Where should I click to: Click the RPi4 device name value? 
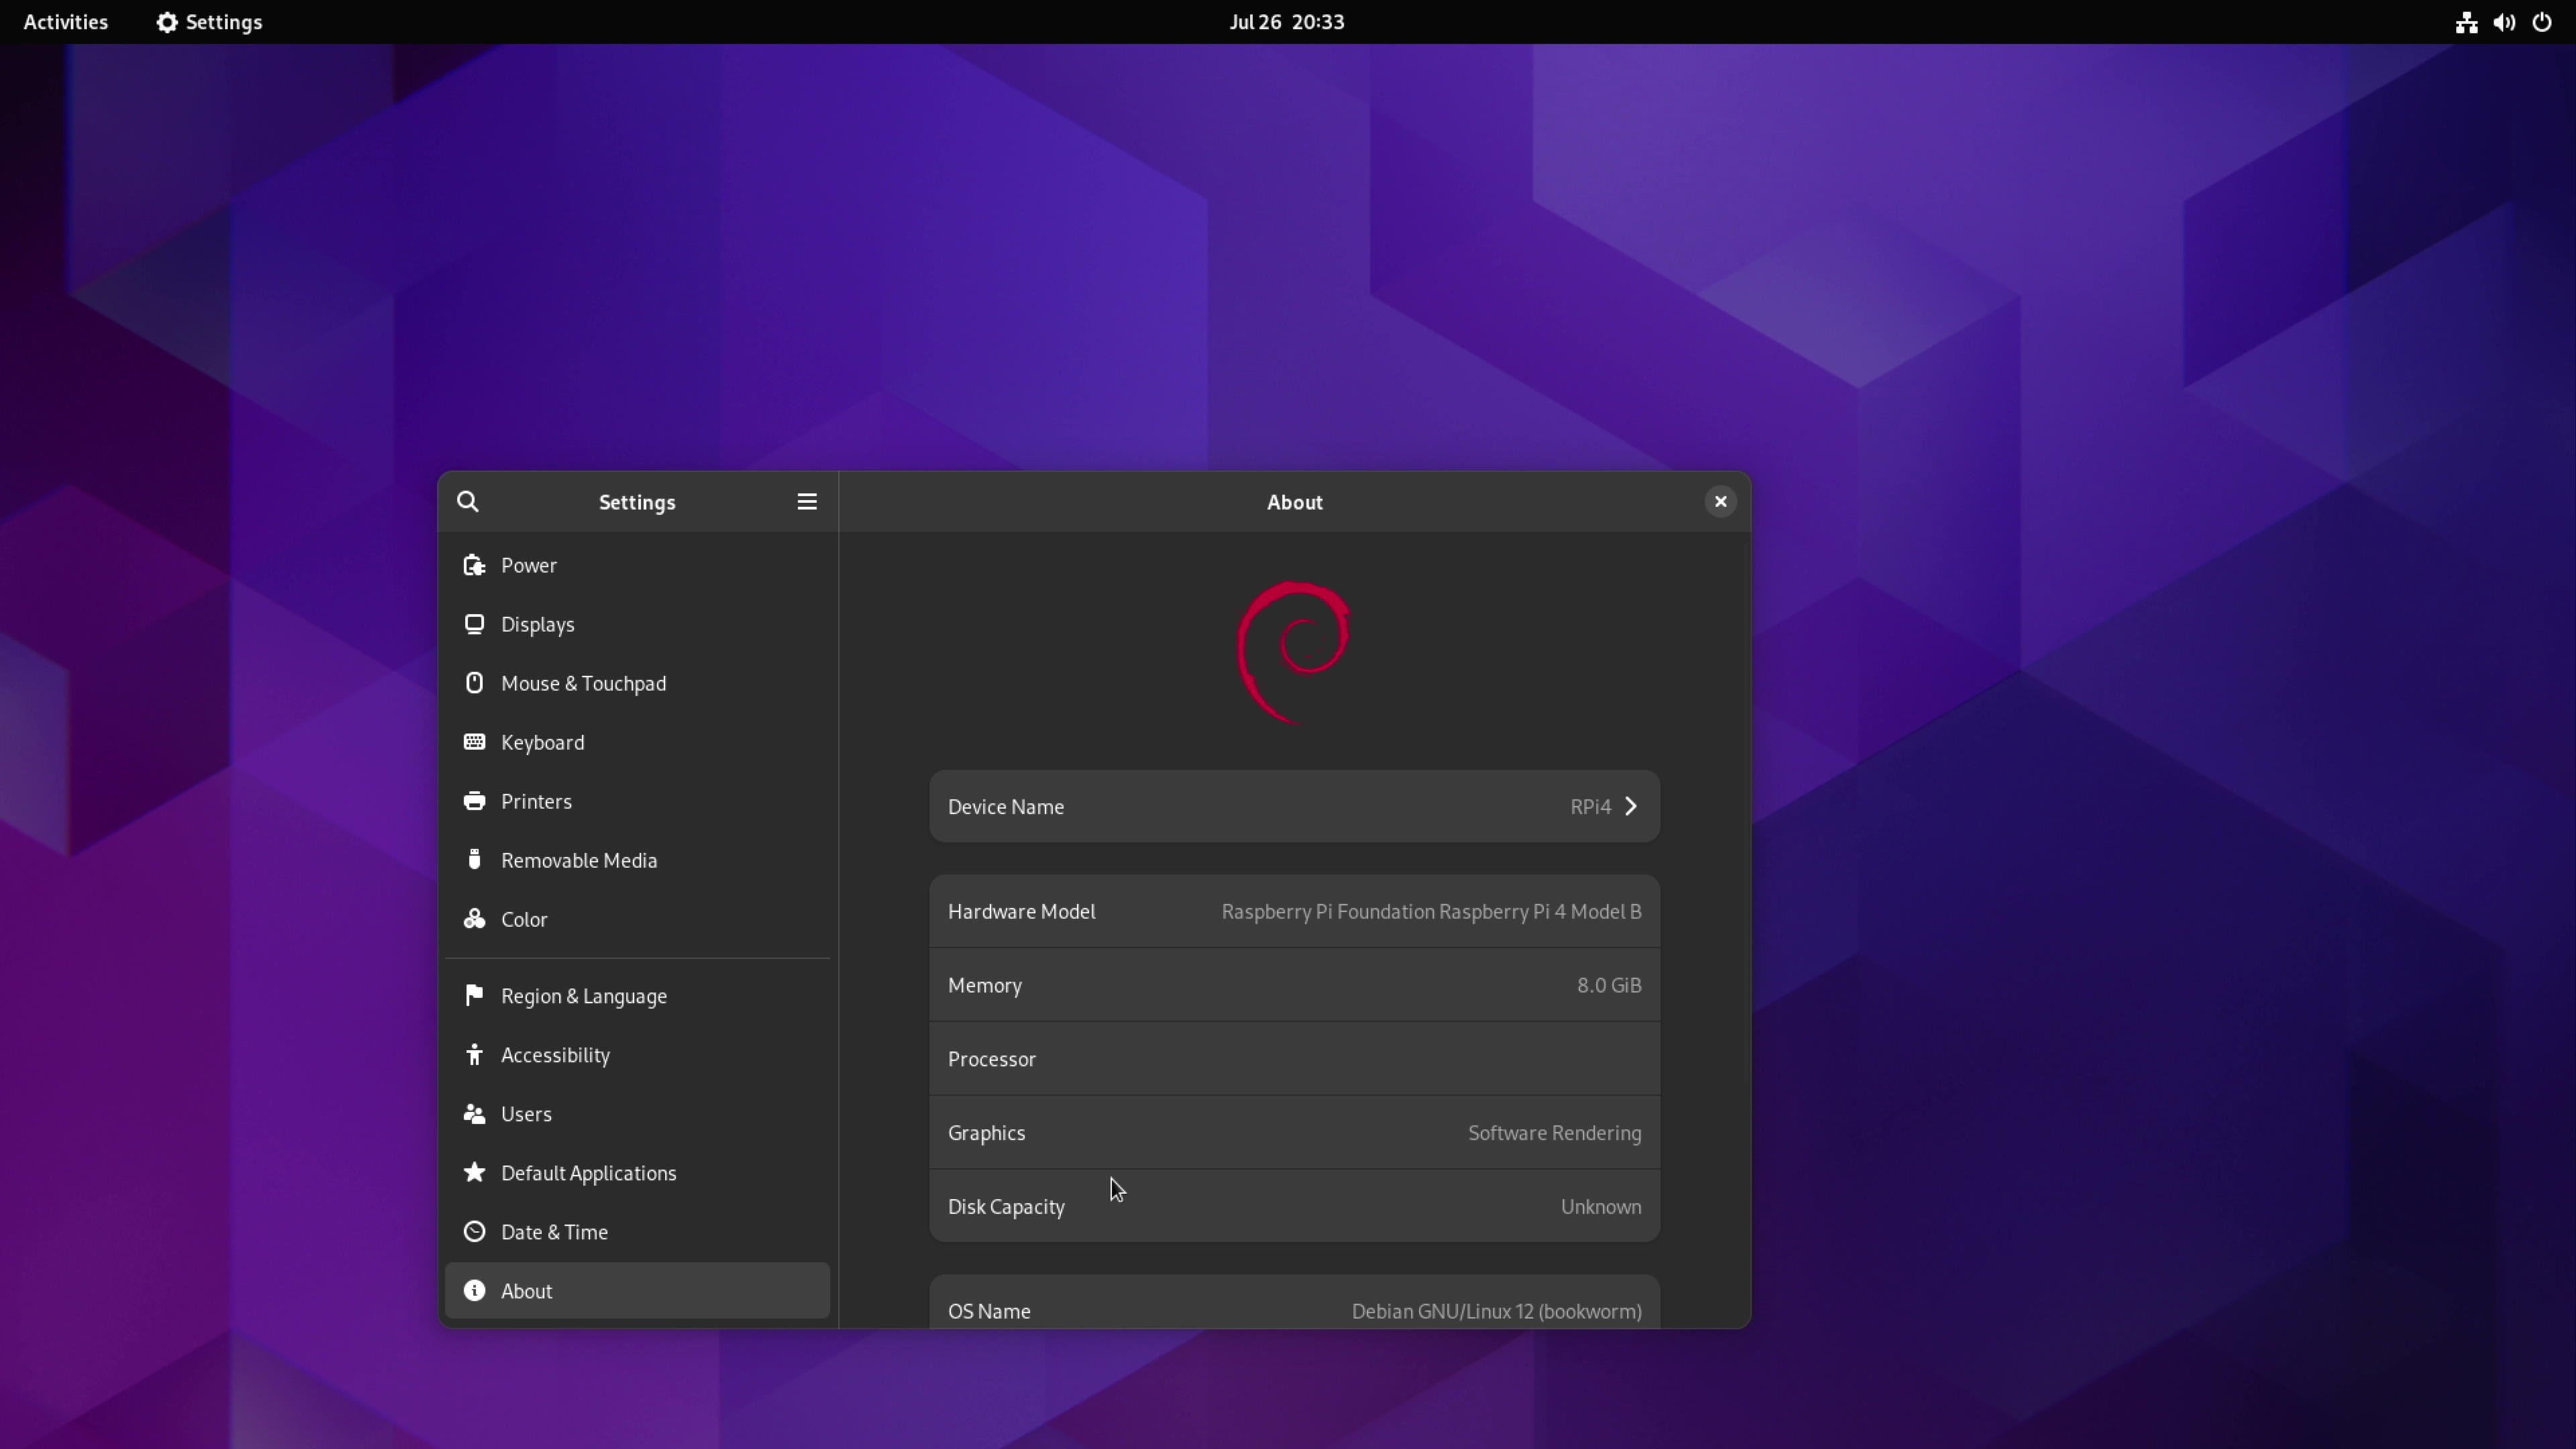coord(1590,806)
